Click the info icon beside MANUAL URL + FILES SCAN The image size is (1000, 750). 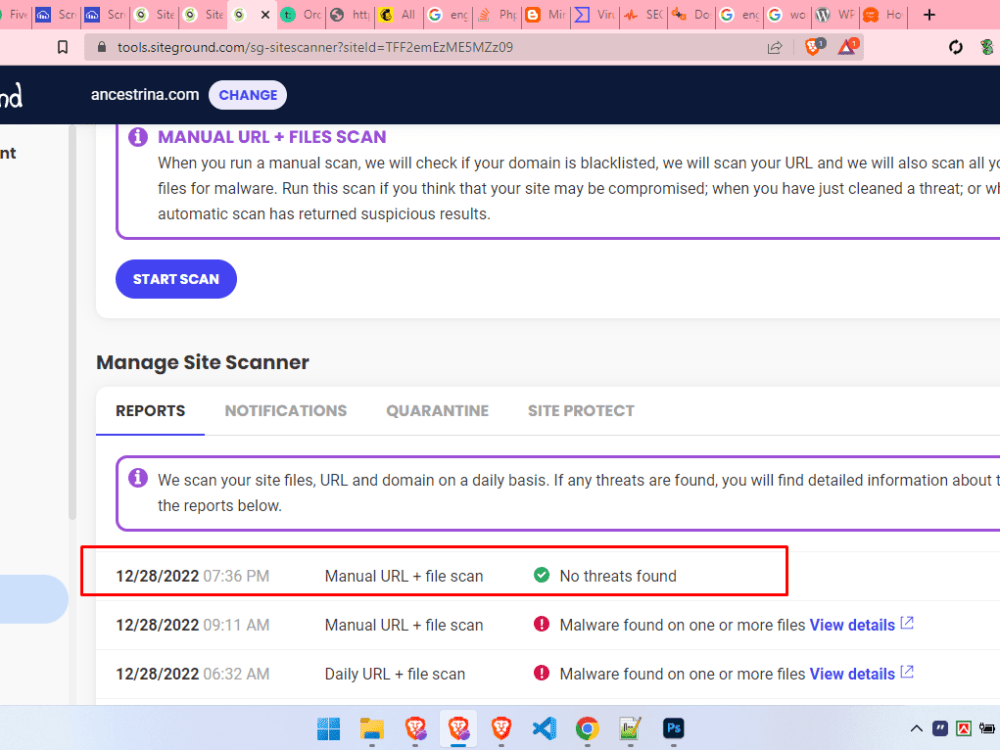(x=138, y=136)
